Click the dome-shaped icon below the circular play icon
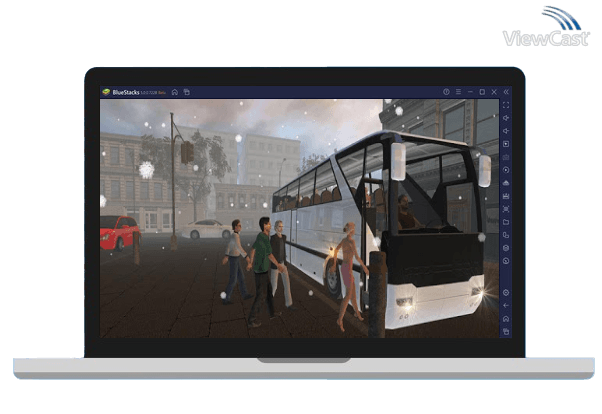Screen dimensions: 602x414 click(506, 183)
